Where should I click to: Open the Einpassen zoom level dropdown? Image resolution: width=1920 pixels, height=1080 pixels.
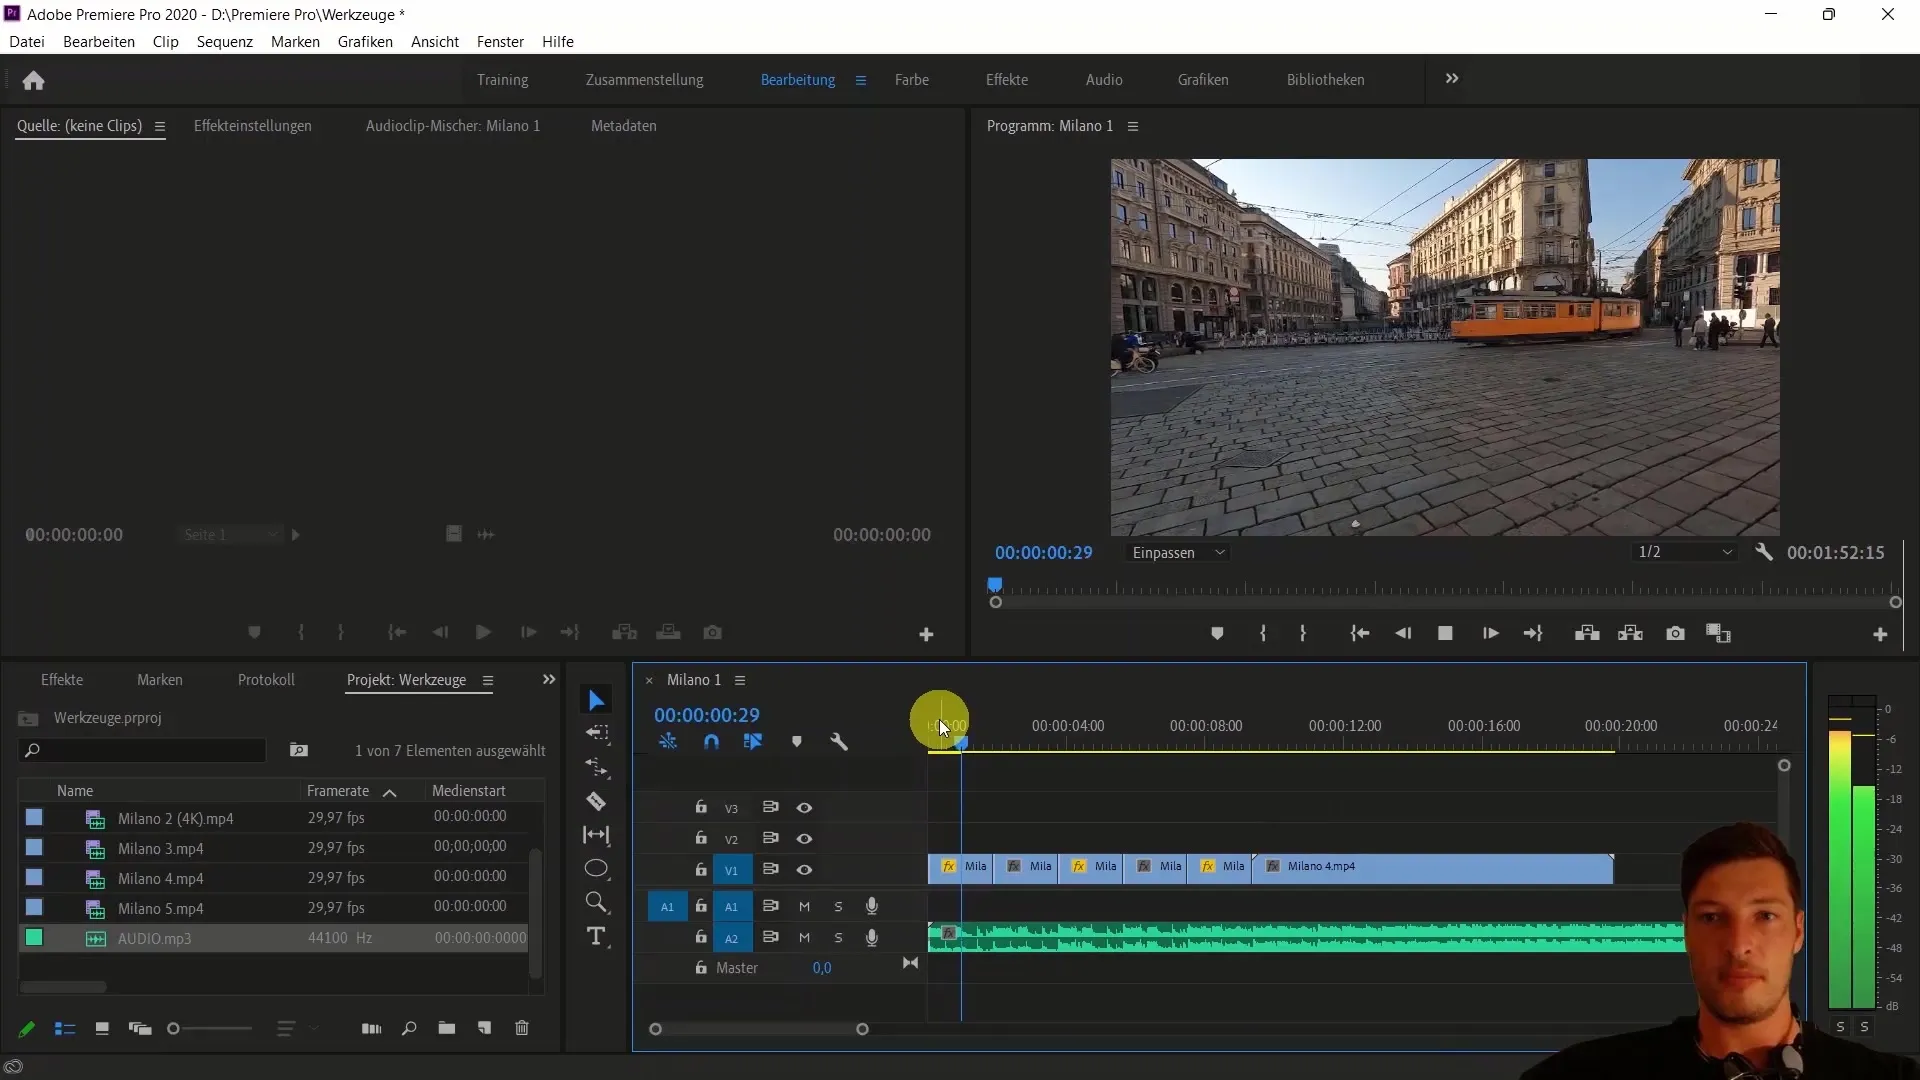point(1178,553)
